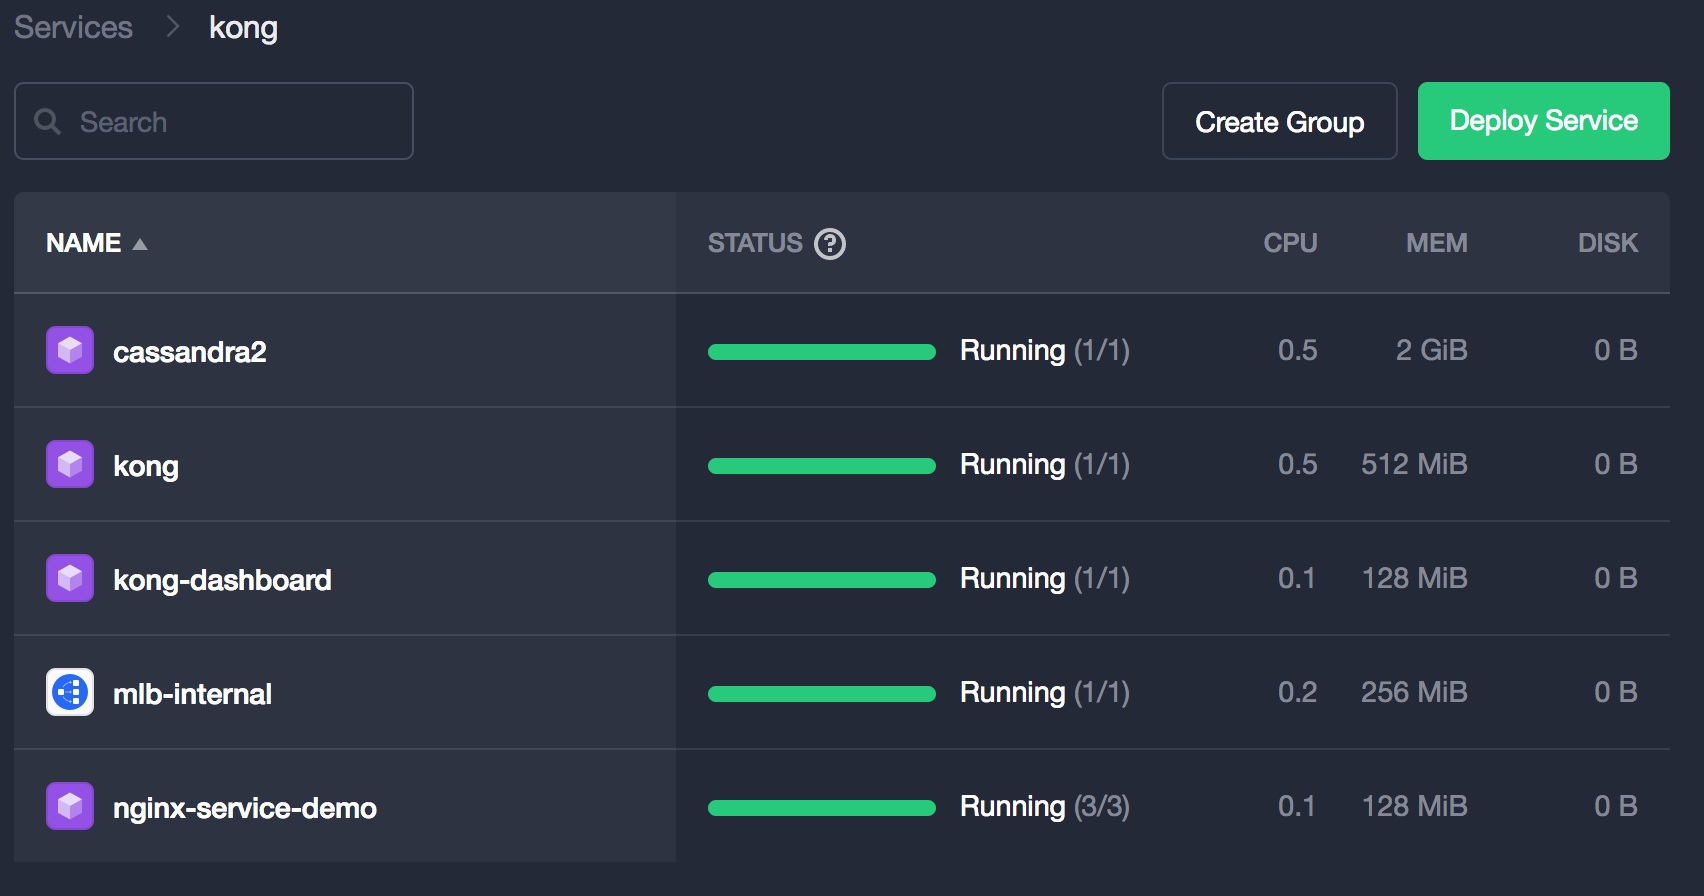Image resolution: width=1704 pixels, height=896 pixels.
Task: Click the status help question mark icon
Action: (829, 244)
